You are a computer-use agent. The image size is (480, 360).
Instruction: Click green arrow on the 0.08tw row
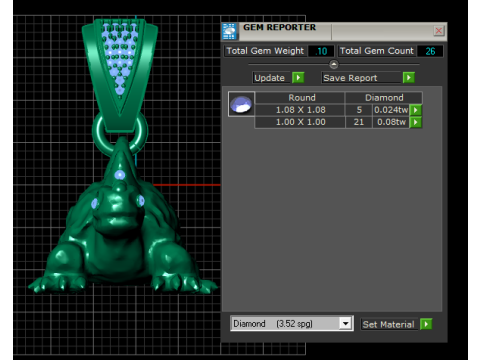click(x=416, y=122)
